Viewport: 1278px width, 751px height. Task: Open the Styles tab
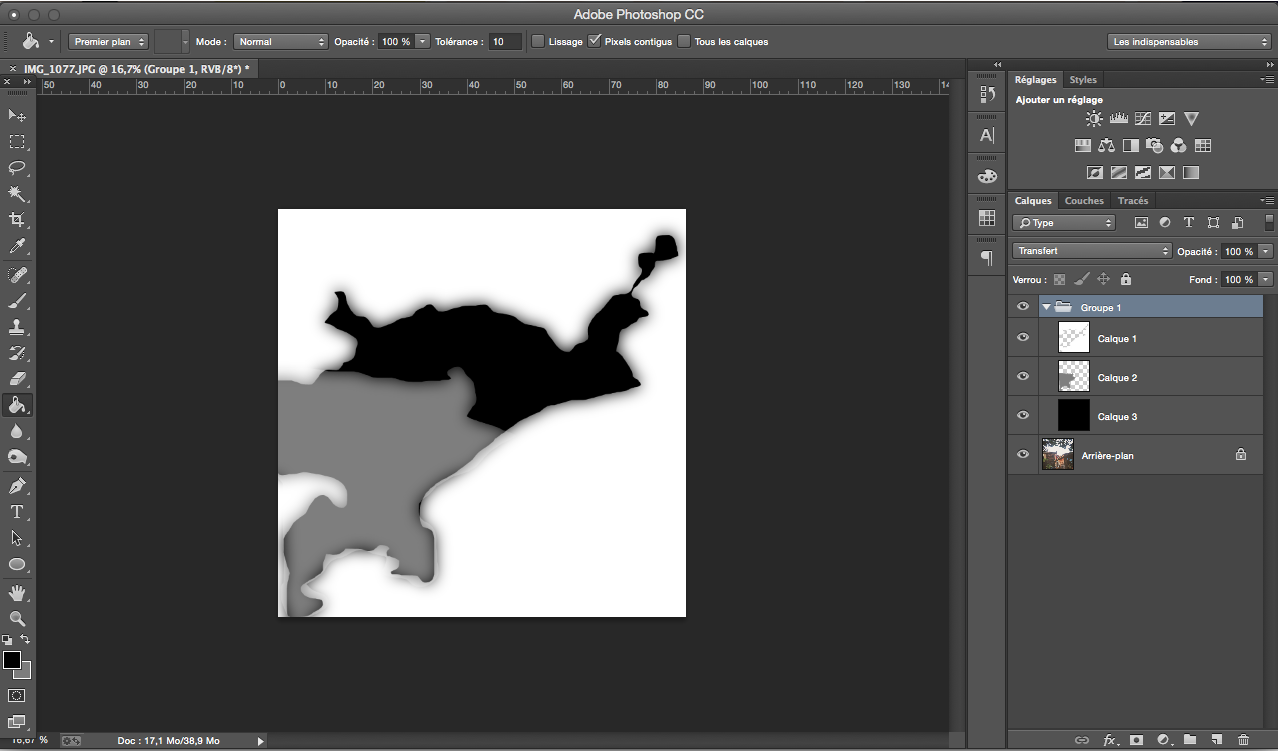(x=1082, y=80)
